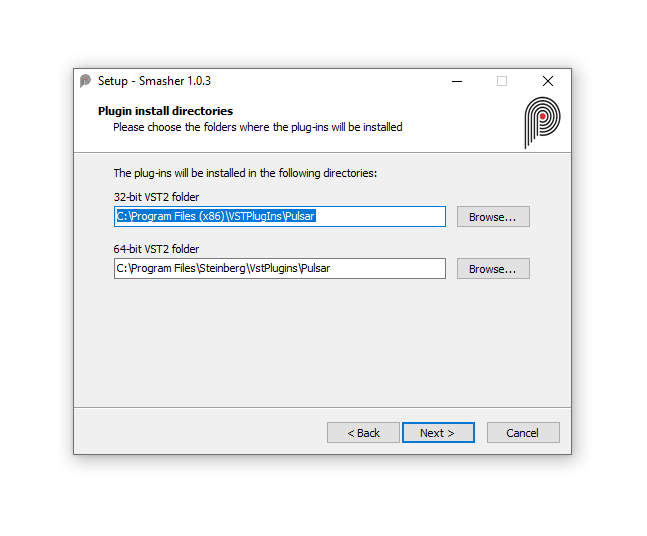This screenshot has width=647, height=536.
Task: Click the greyed-out maximize button
Action: click(x=502, y=81)
